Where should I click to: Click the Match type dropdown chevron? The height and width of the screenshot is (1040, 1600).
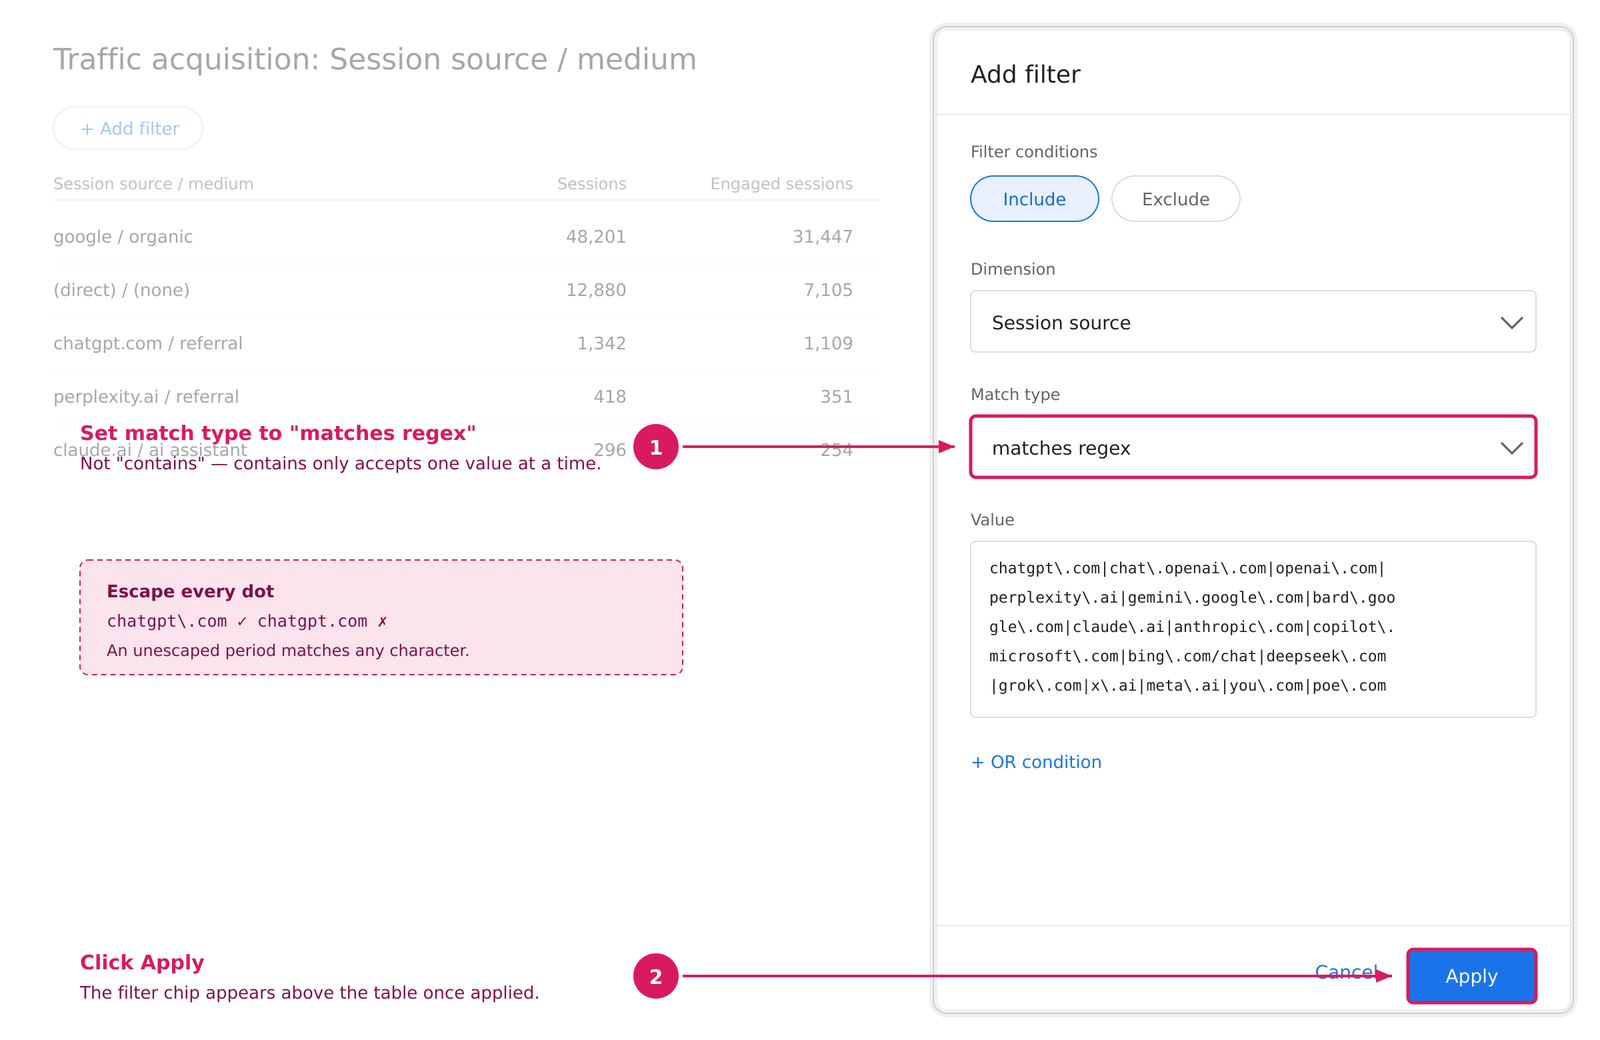1511,448
